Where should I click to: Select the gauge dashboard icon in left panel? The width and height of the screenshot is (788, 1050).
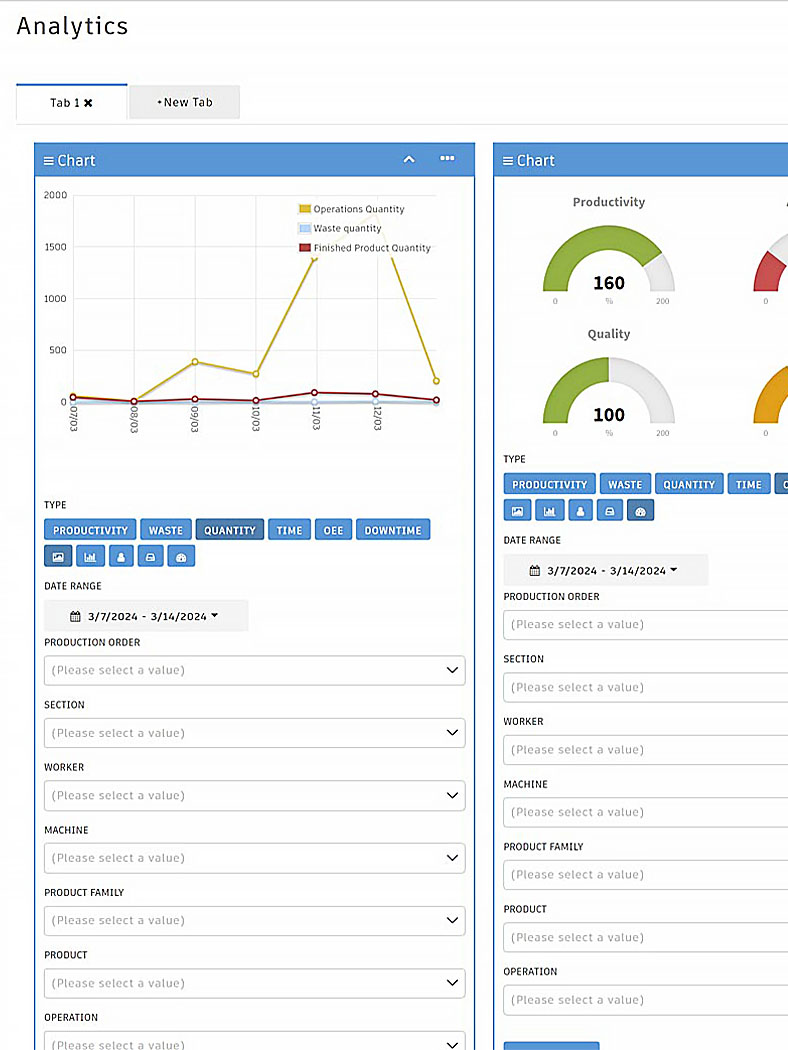[181, 556]
